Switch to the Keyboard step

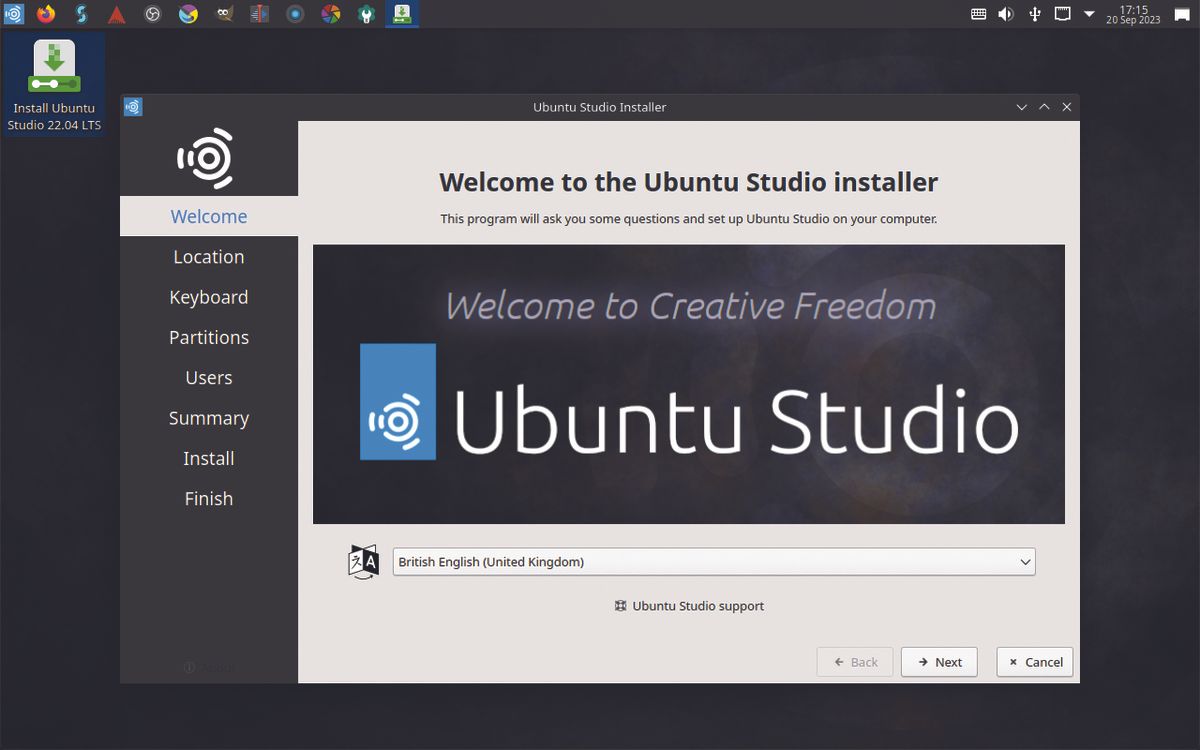coord(208,297)
